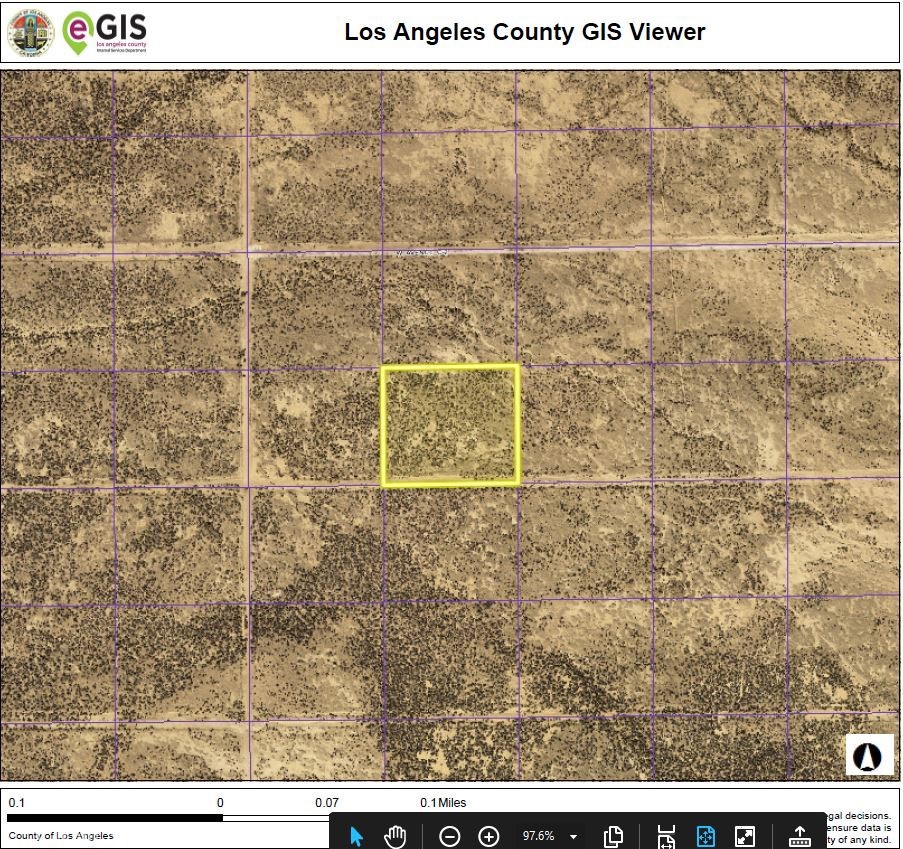
Task: Open the page view copy icon
Action: coord(614,836)
